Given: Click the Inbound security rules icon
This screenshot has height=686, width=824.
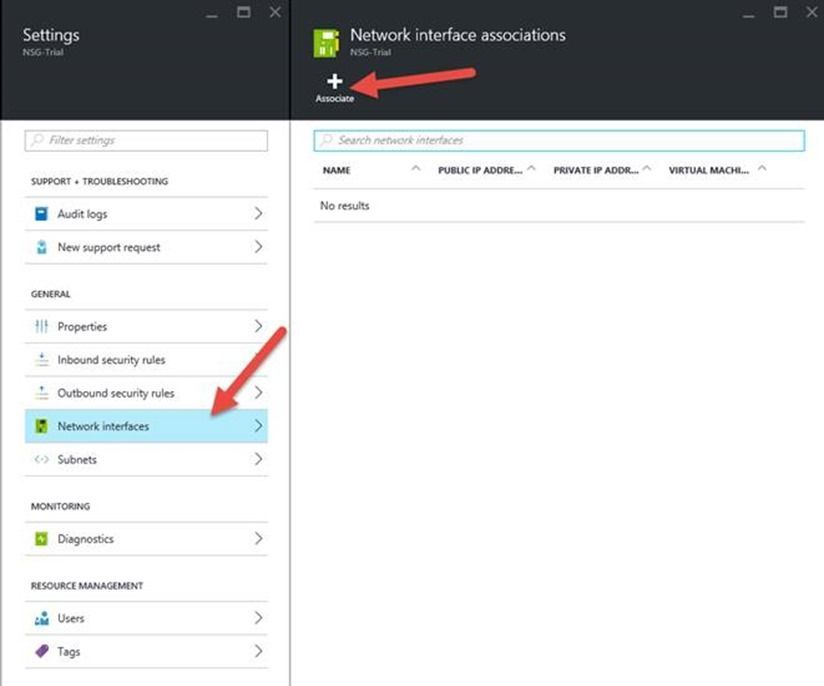Looking at the screenshot, I should pos(42,360).
